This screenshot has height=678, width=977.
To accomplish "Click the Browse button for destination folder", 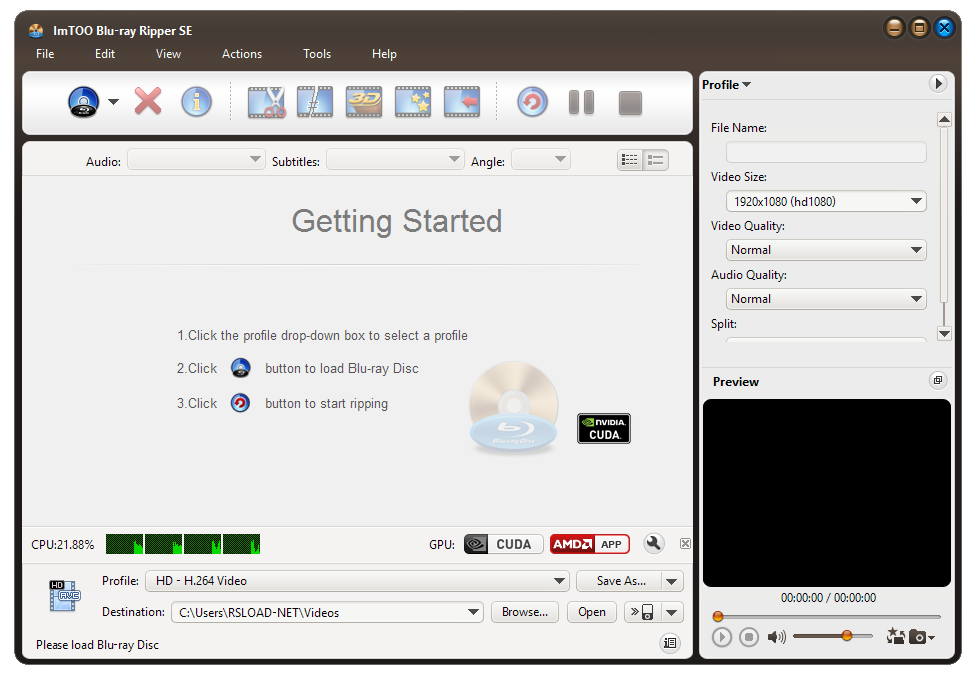I will point(524,611).
